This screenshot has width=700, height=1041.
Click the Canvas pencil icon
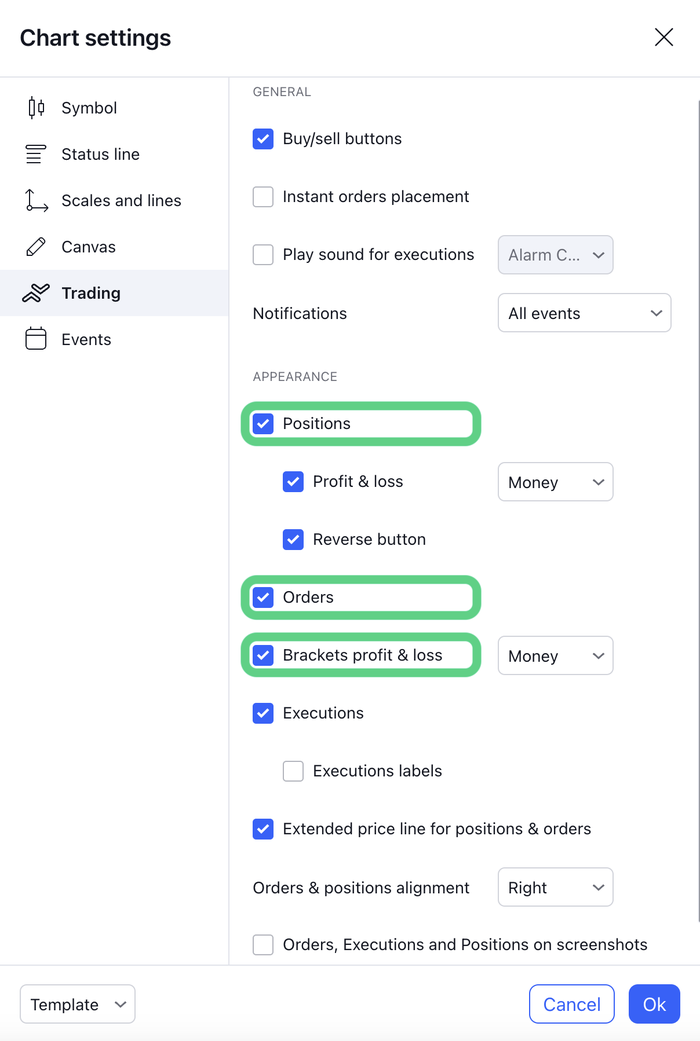click(x=36, y=246)
